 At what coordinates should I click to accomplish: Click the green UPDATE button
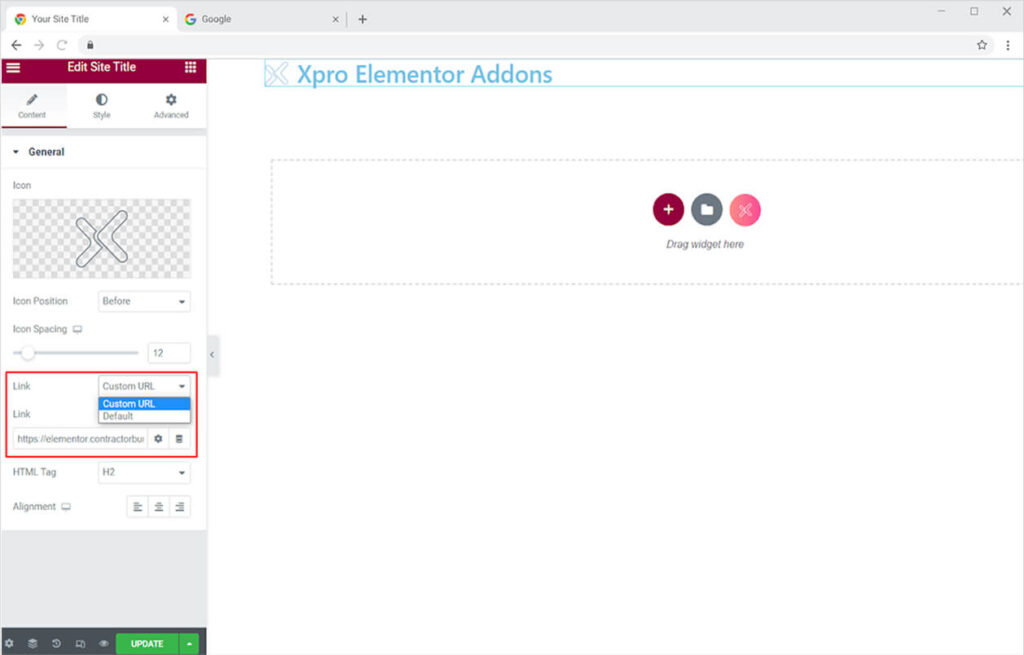pyautogui.click(x=147, y=644)
